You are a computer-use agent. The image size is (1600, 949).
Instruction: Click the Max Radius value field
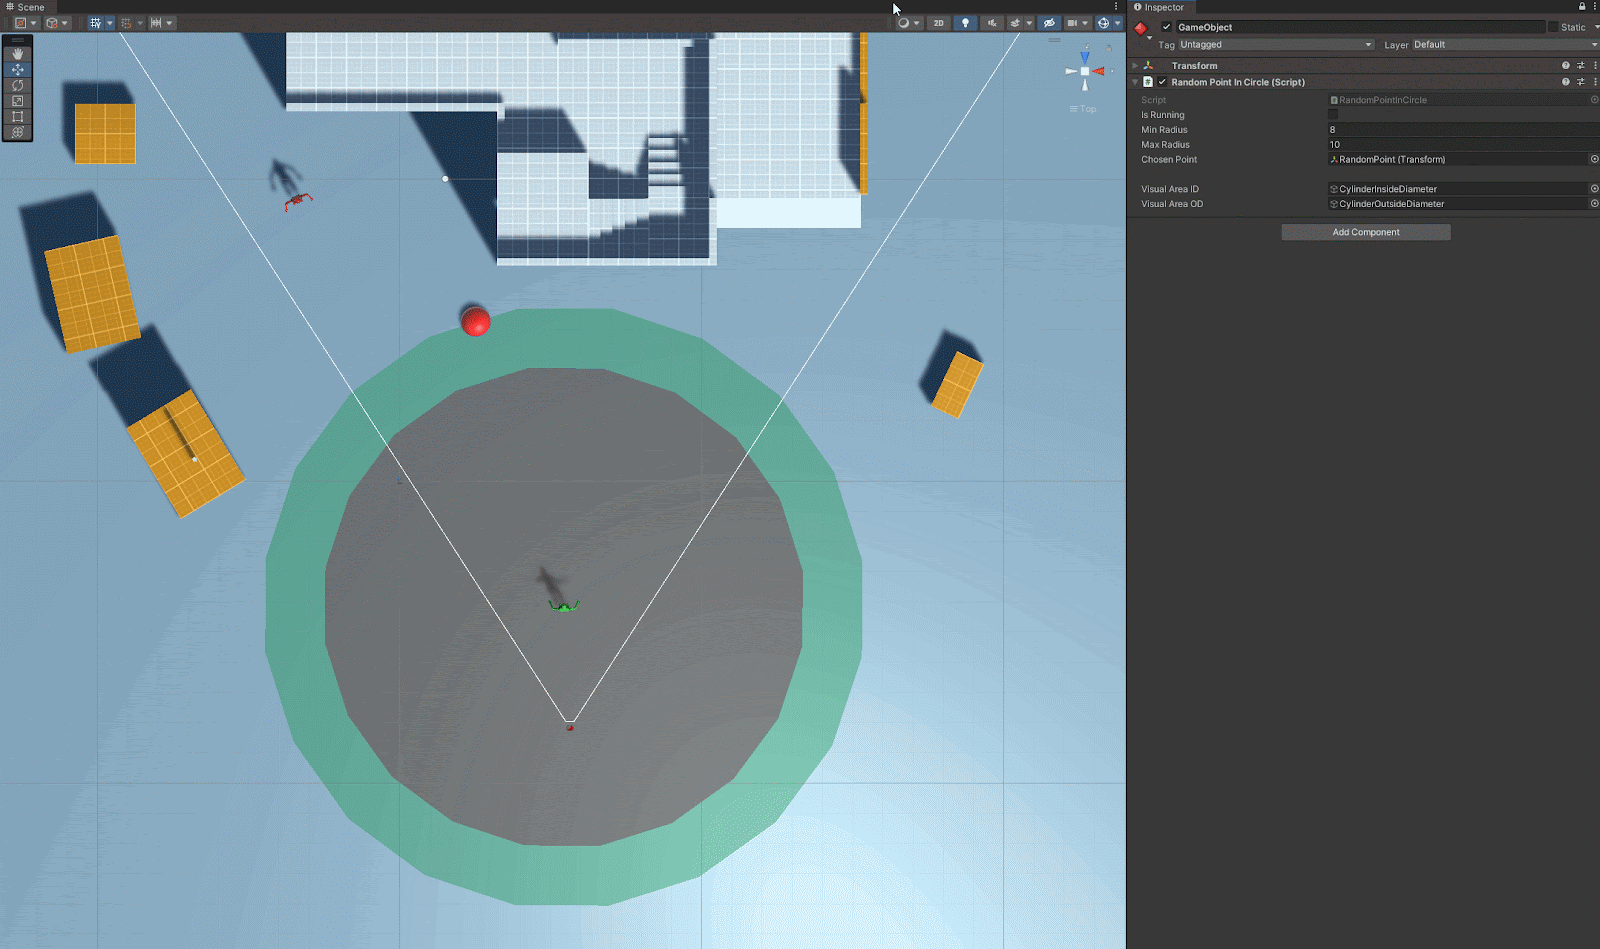point(1463,144)
